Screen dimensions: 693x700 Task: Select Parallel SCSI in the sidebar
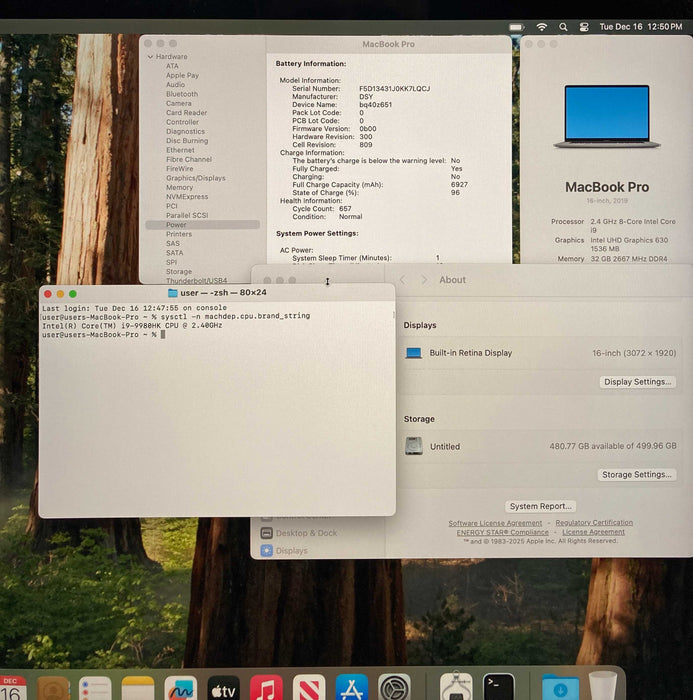point(188,216)
